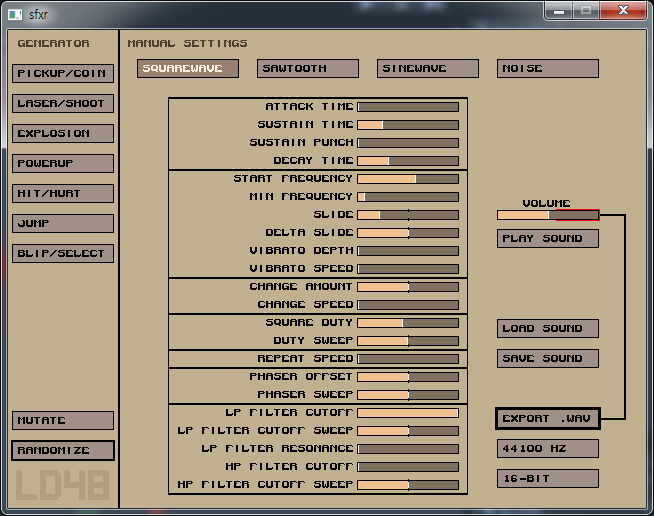Generate a Hit/Hurt sound
The height and width of the screenshot is (516, 654).
pos(63,194)
